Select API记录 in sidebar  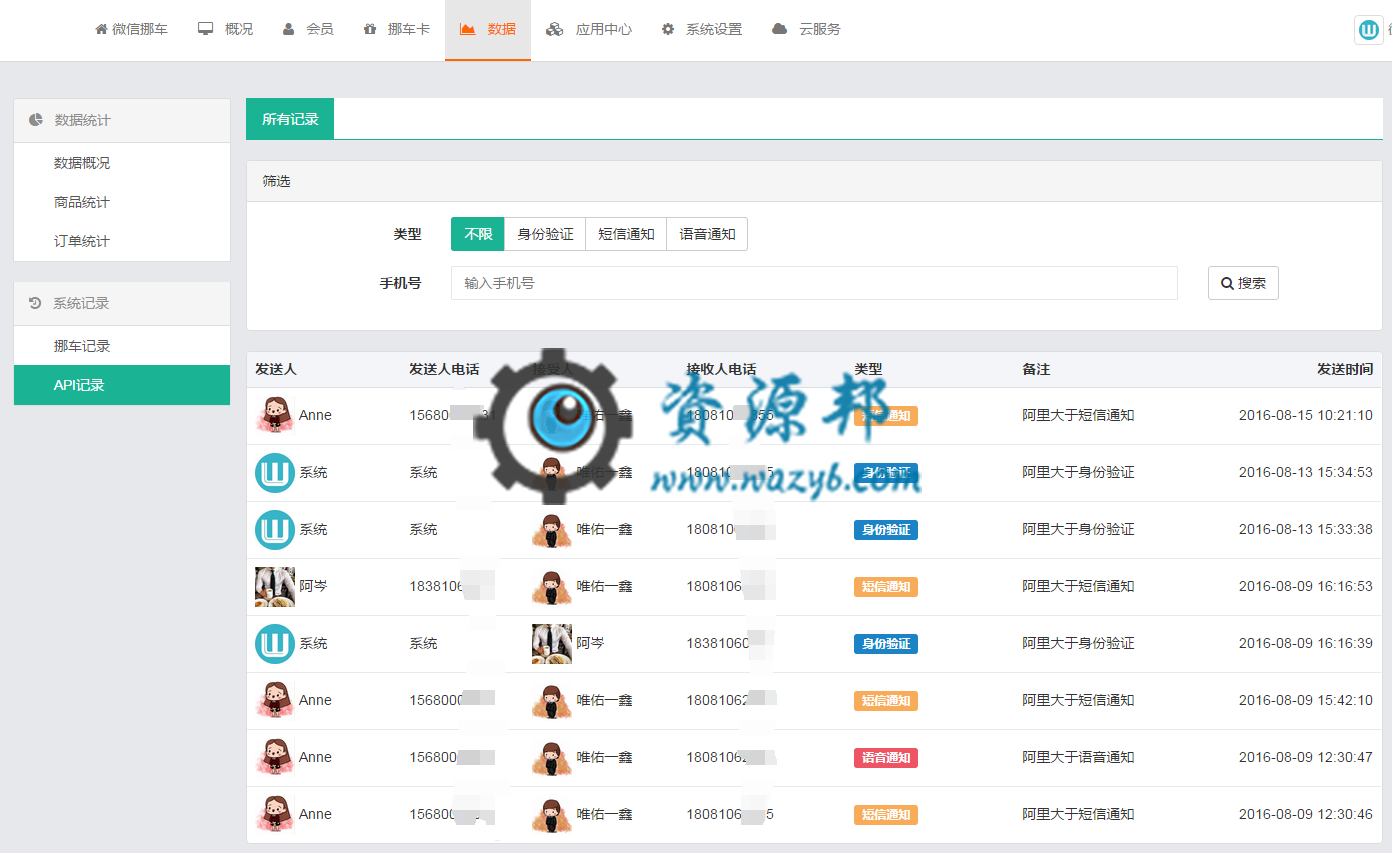pyautogui.click(x=122, y=385)
